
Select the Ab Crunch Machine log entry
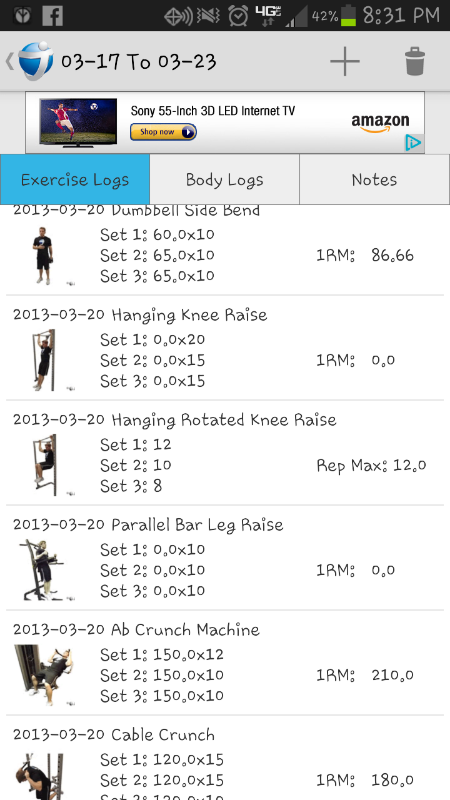click(x=225, y=663)
